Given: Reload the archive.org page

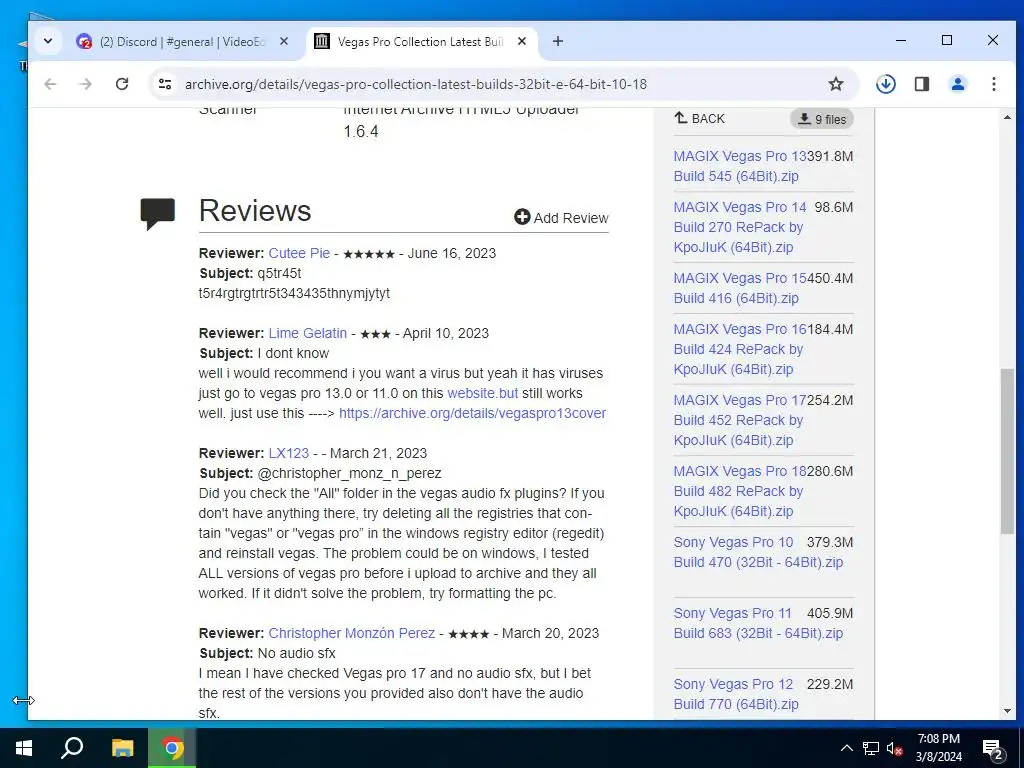Looking at the screenshot, I should 121,84.
